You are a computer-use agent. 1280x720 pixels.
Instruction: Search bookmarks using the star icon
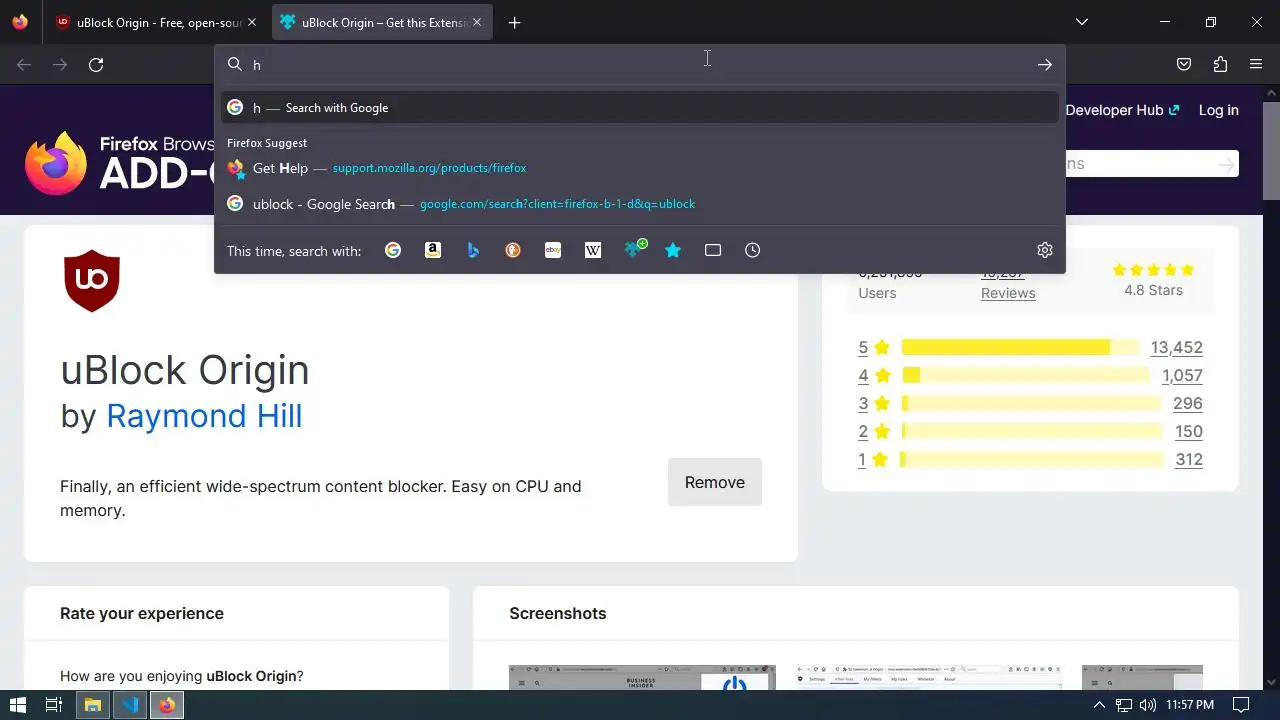[x=673, y=250]
